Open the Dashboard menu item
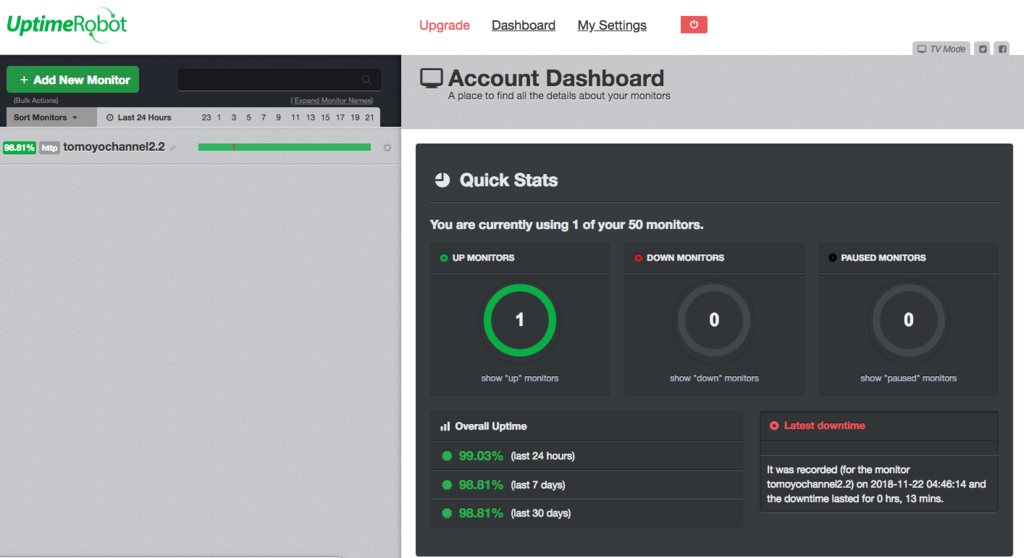Image resolution: width=1024 pixels, height=558 pixels. 523,25
